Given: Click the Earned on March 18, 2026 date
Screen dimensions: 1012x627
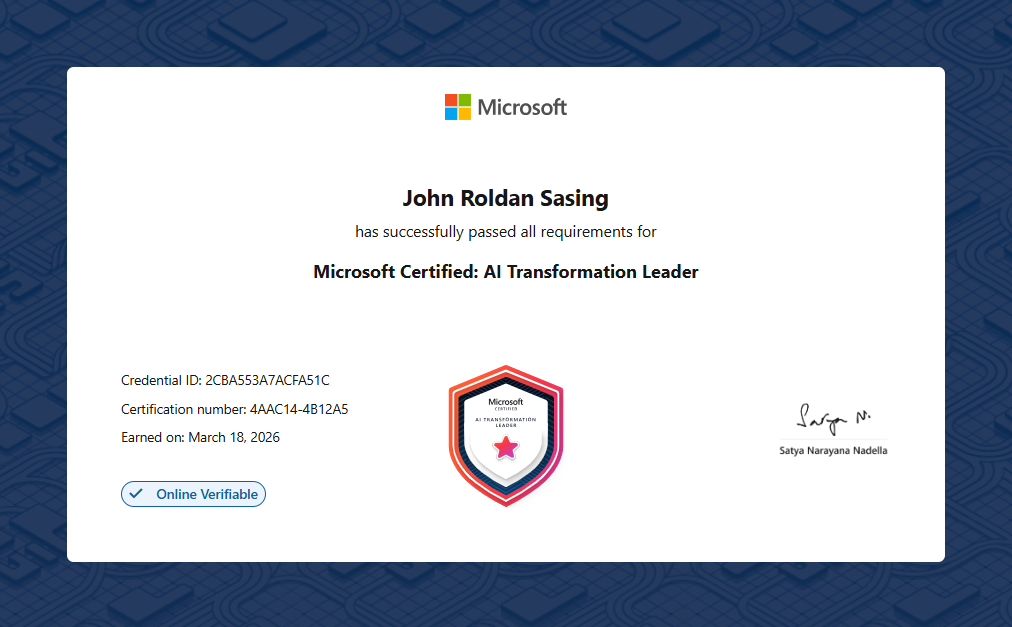Looking at the screenshot, I should [200, 437].
